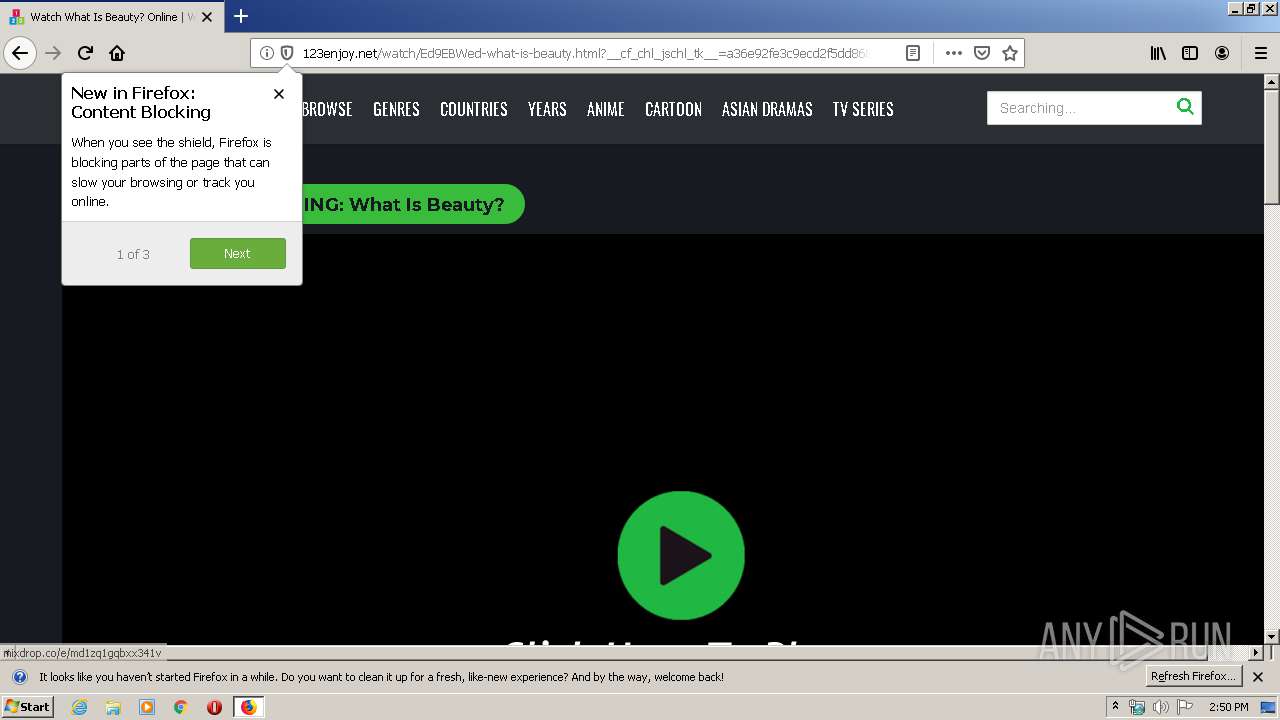This screenshot has width=1280, height=720.
Task: Go to ASIAN DRAMAS section
Action: [x=767, y=109]
